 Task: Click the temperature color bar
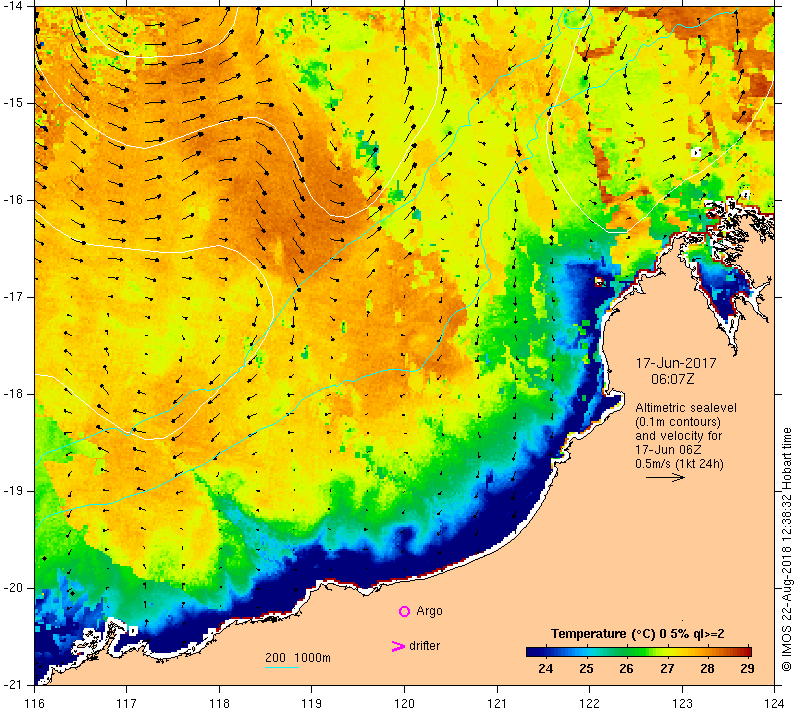click(639, 651)
